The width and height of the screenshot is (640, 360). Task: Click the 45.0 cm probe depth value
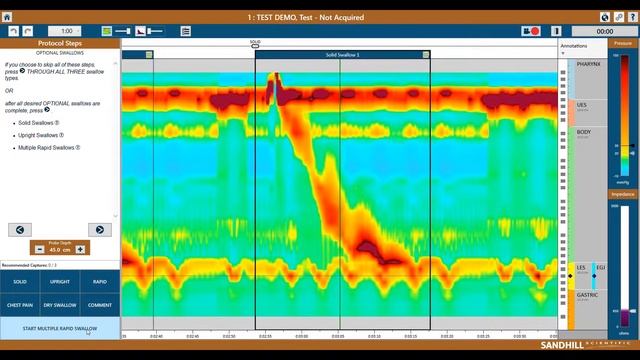point(60,250)
